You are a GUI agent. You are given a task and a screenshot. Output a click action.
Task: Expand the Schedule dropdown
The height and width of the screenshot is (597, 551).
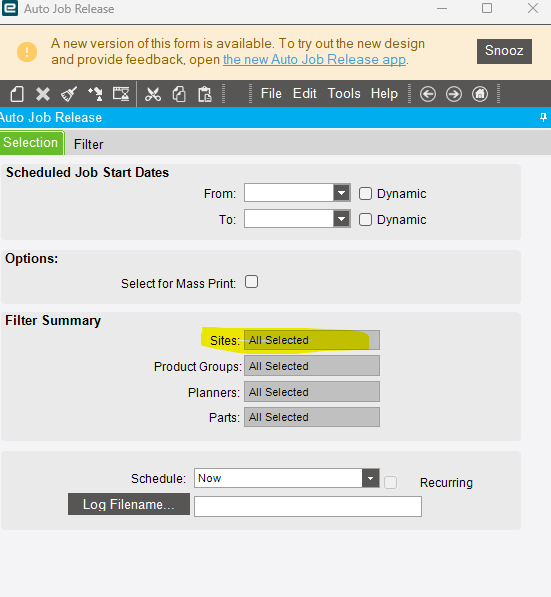(x=371, y=478)
